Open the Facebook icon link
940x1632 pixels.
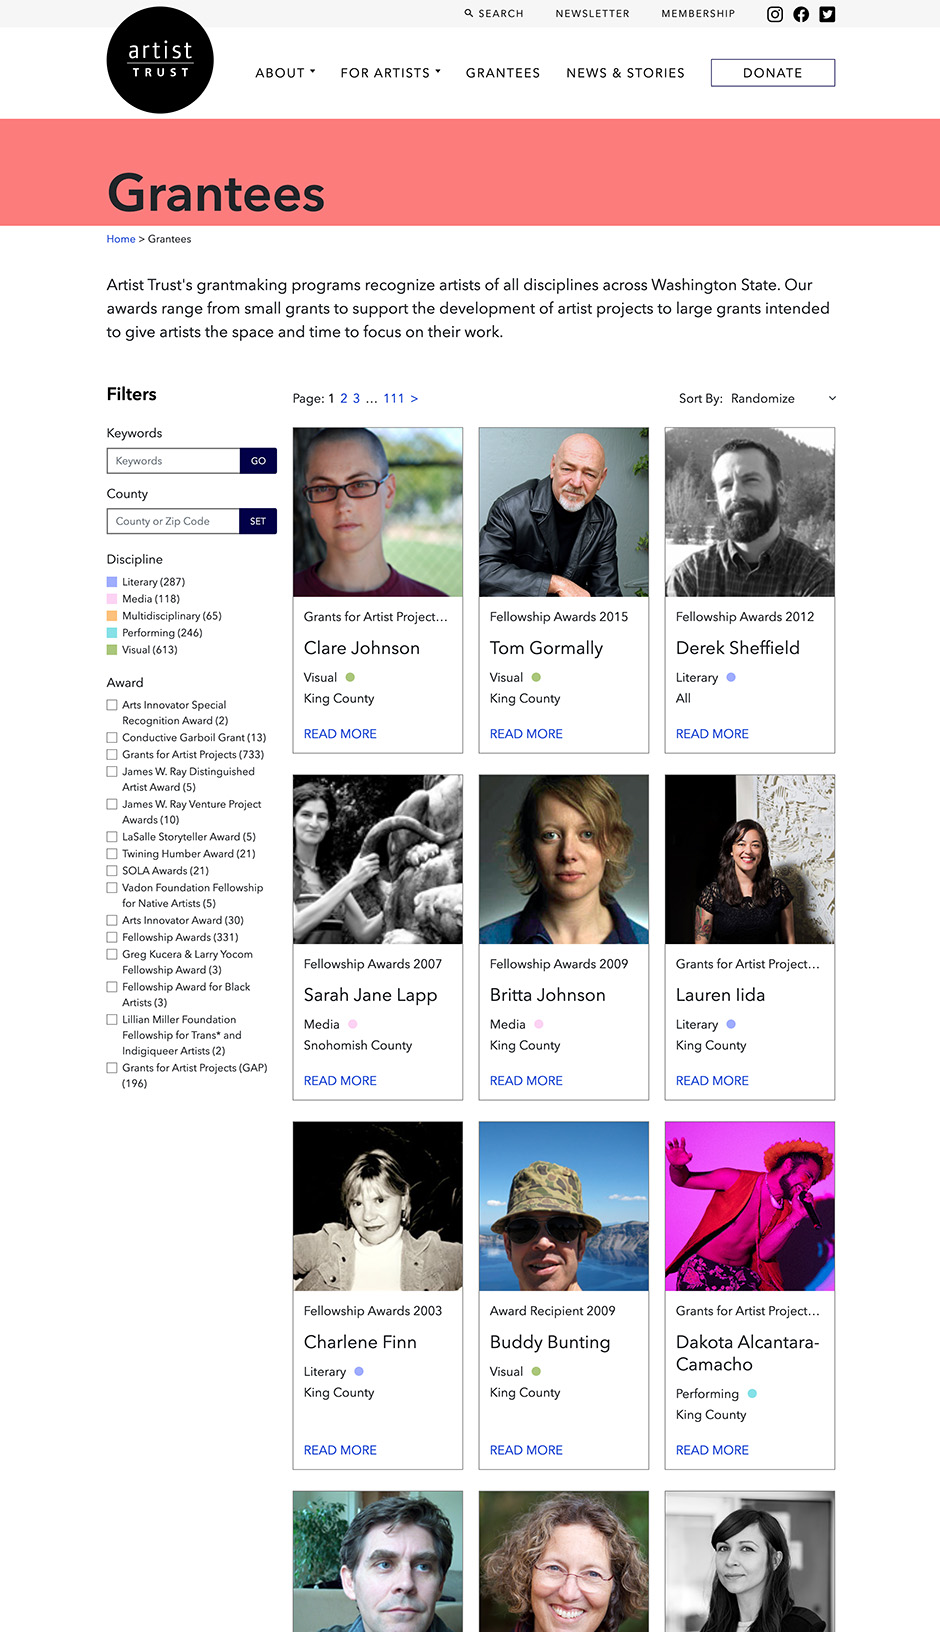tap(801, 14)
